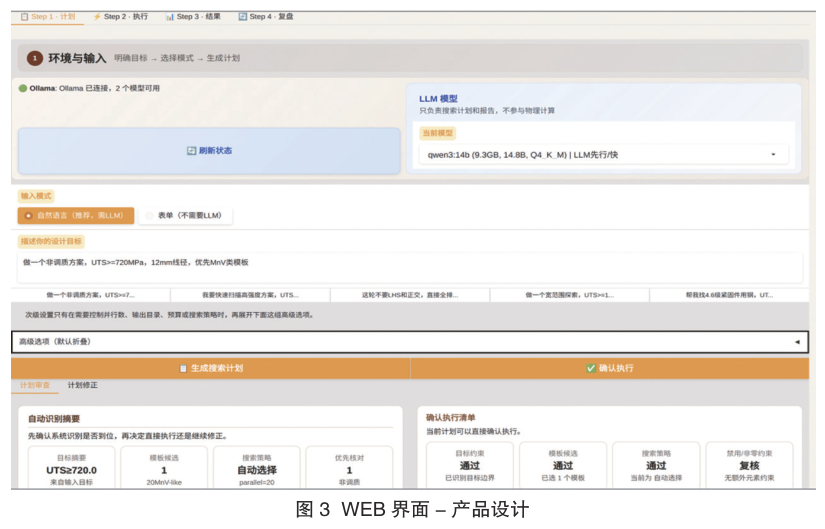Click the checkmark icon on 确认执行
This screenshot has width=825, height=529.
pos(591,368)
